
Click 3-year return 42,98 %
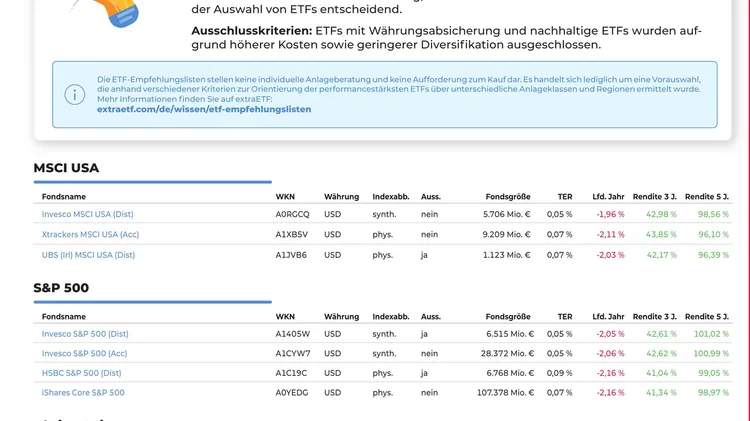click(x=662, y=214)
